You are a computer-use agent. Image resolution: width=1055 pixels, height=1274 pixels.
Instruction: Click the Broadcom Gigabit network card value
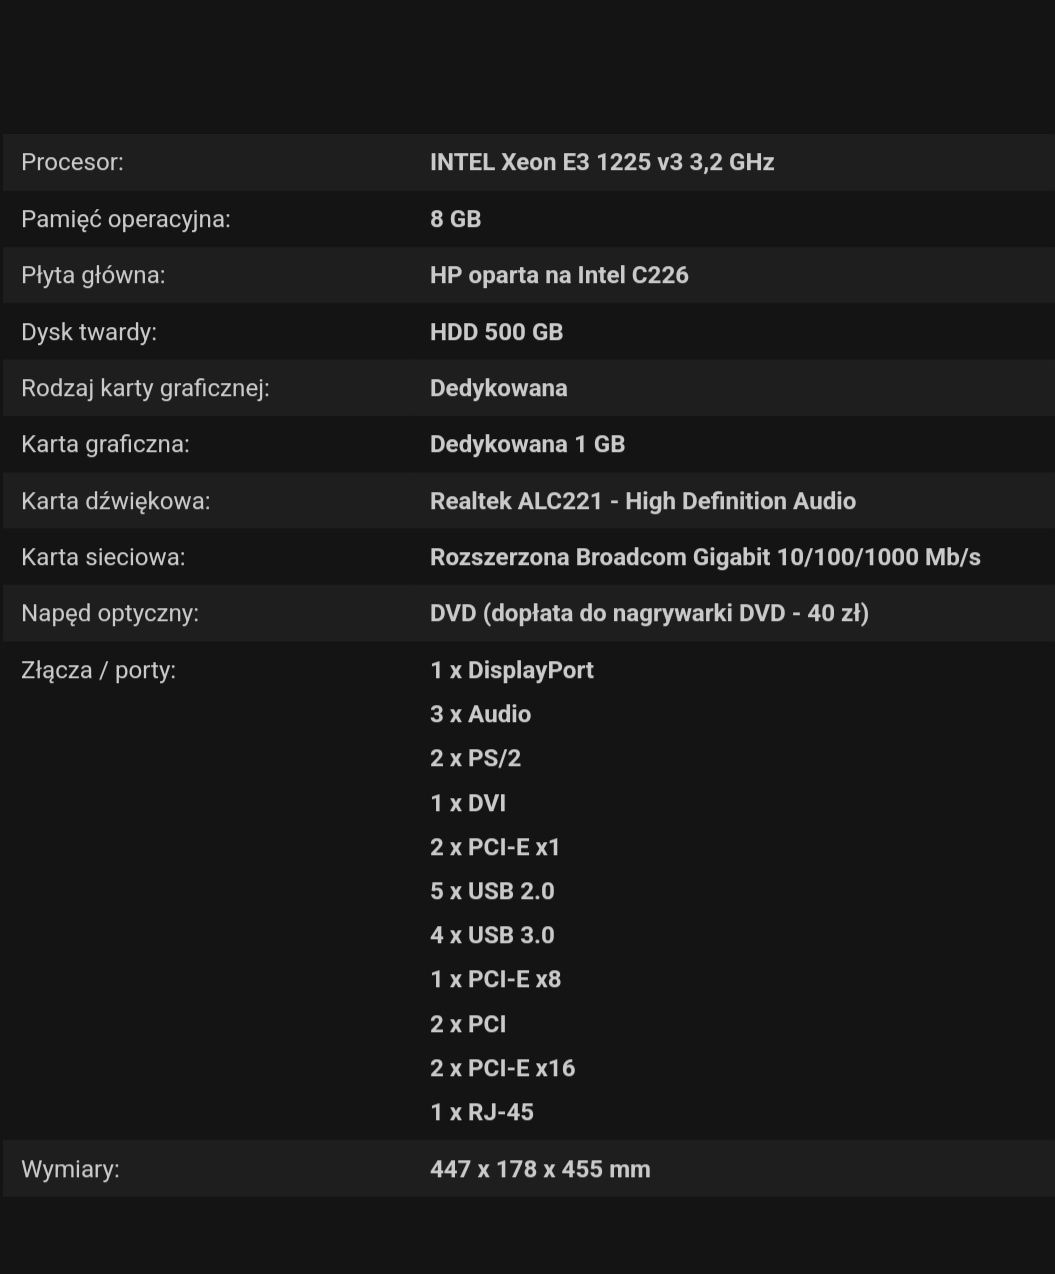point(705,557)
